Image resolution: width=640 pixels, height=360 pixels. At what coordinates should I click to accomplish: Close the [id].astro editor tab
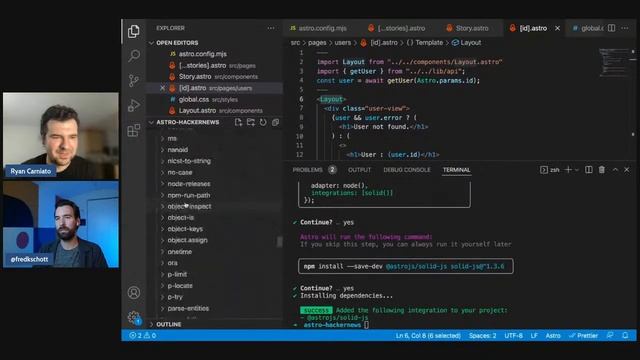558,28
